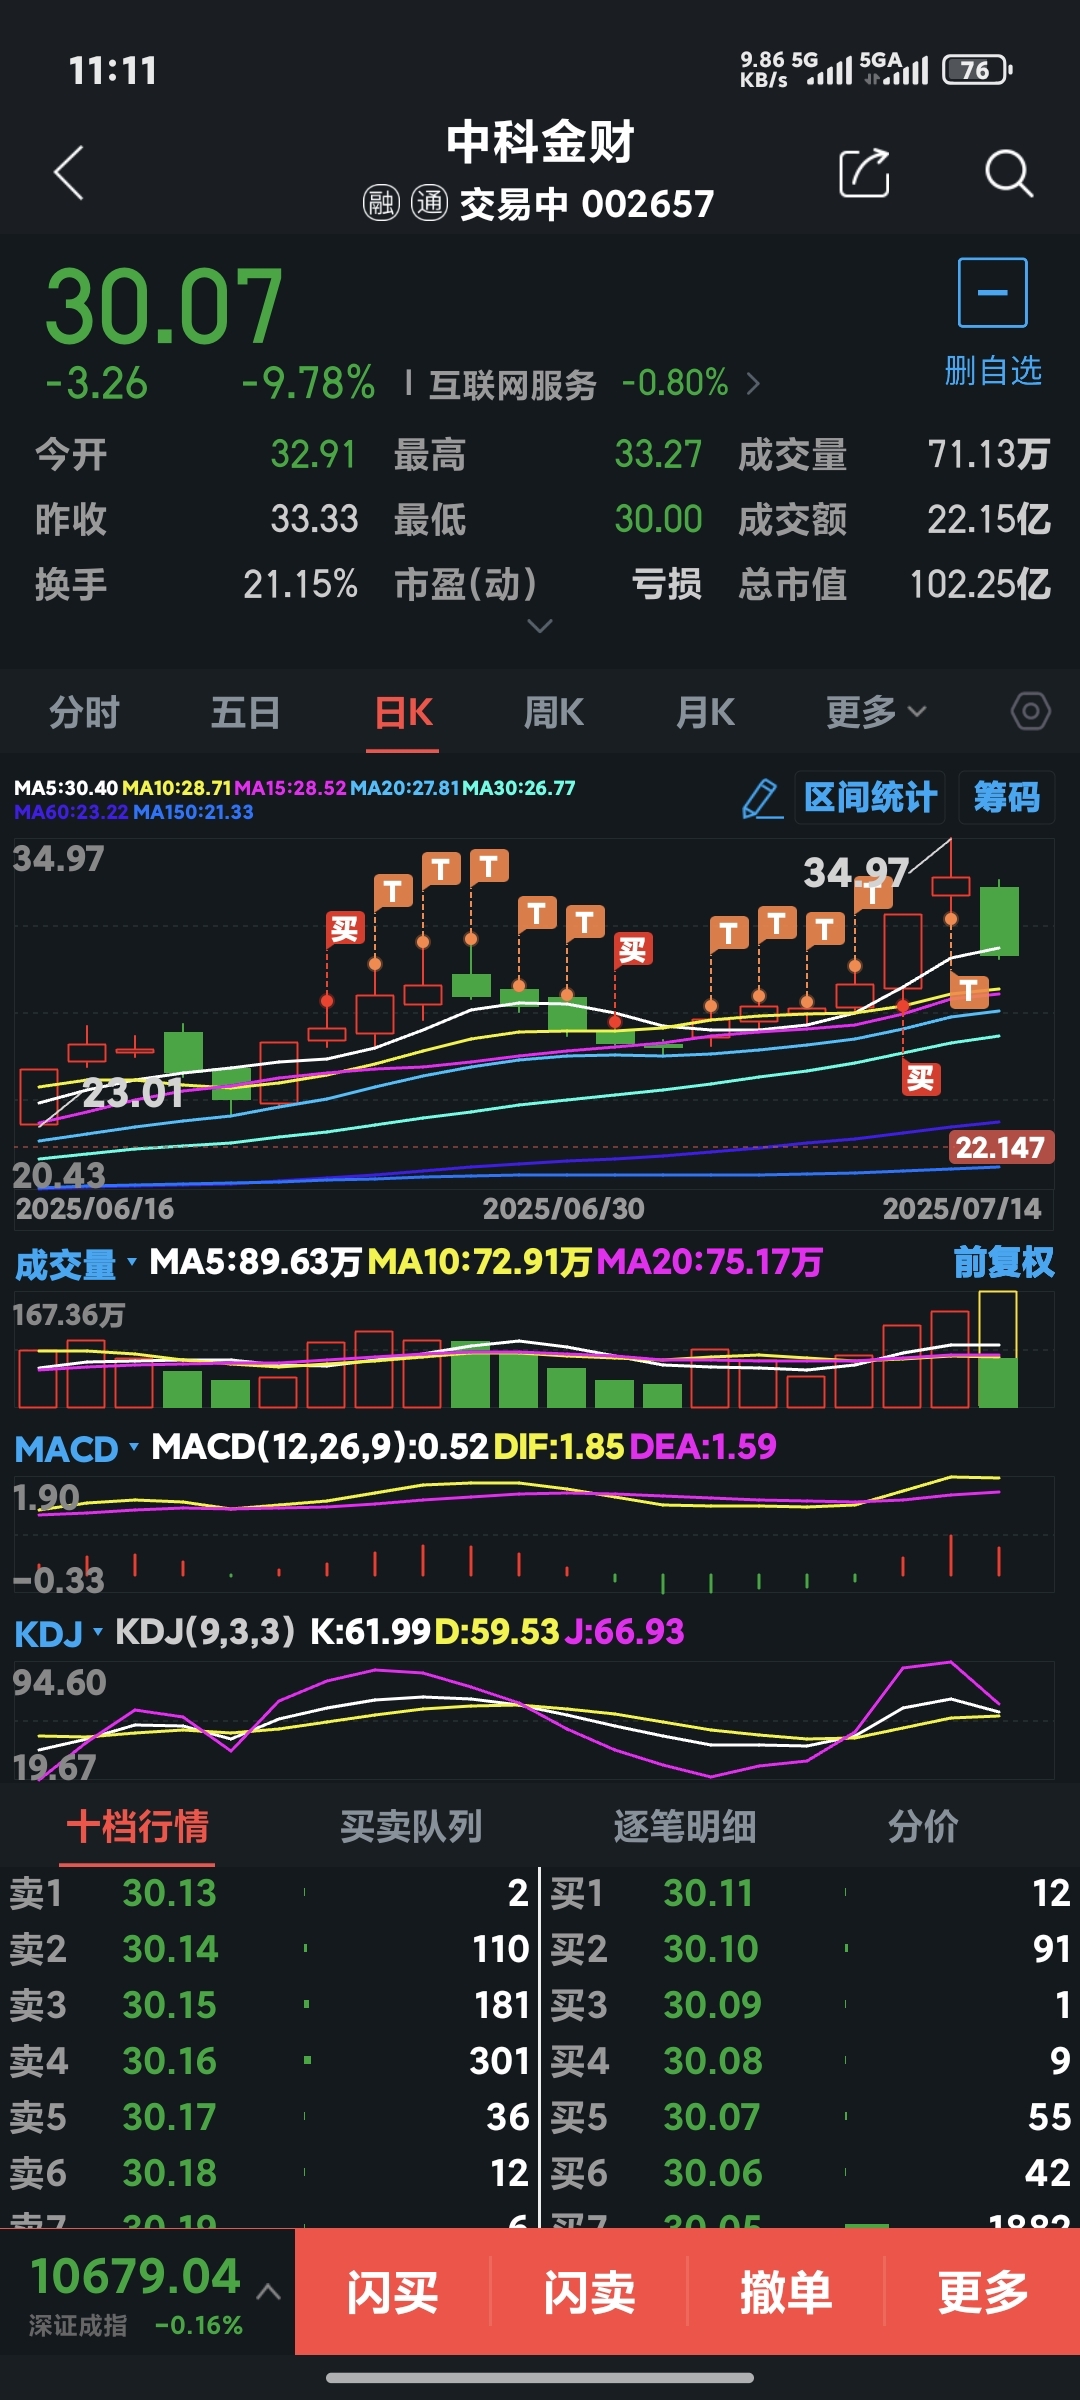Open the share icon
Image resolution: width=1080 pixels, height=2400 pixels.
pyautogui.click(x=864, y=173)
